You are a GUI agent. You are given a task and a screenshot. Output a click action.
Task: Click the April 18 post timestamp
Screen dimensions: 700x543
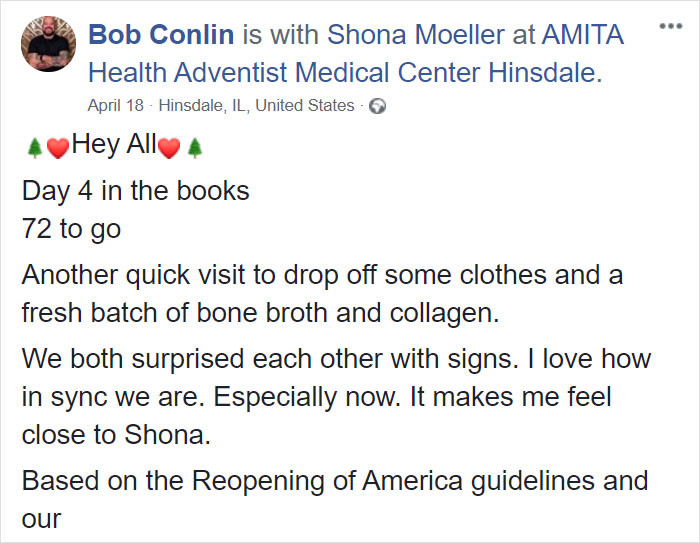point(116,106)
